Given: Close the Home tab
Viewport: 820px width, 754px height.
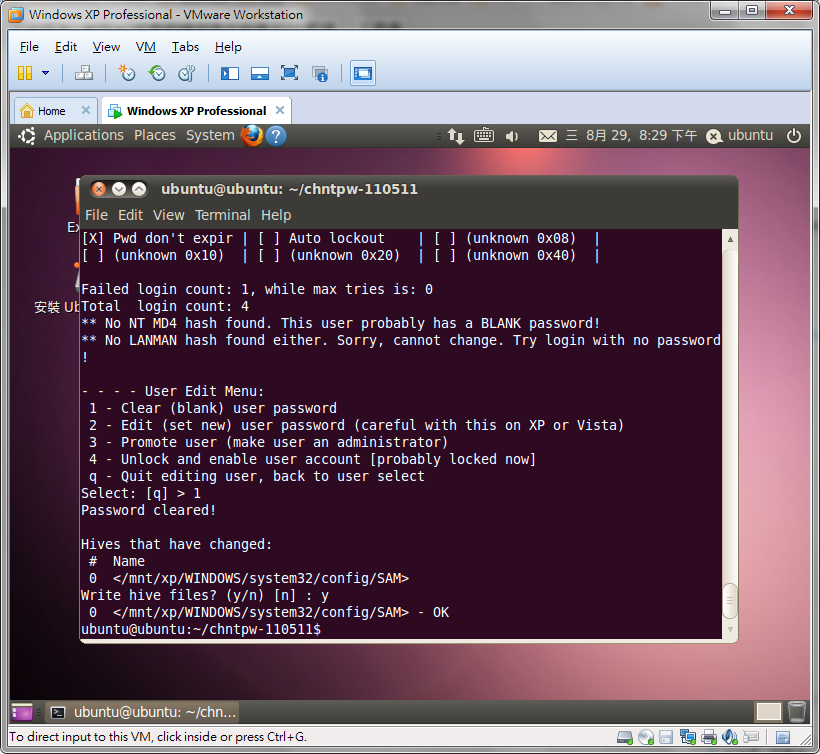Looking at the screenshot, I should tap(86, 110).
